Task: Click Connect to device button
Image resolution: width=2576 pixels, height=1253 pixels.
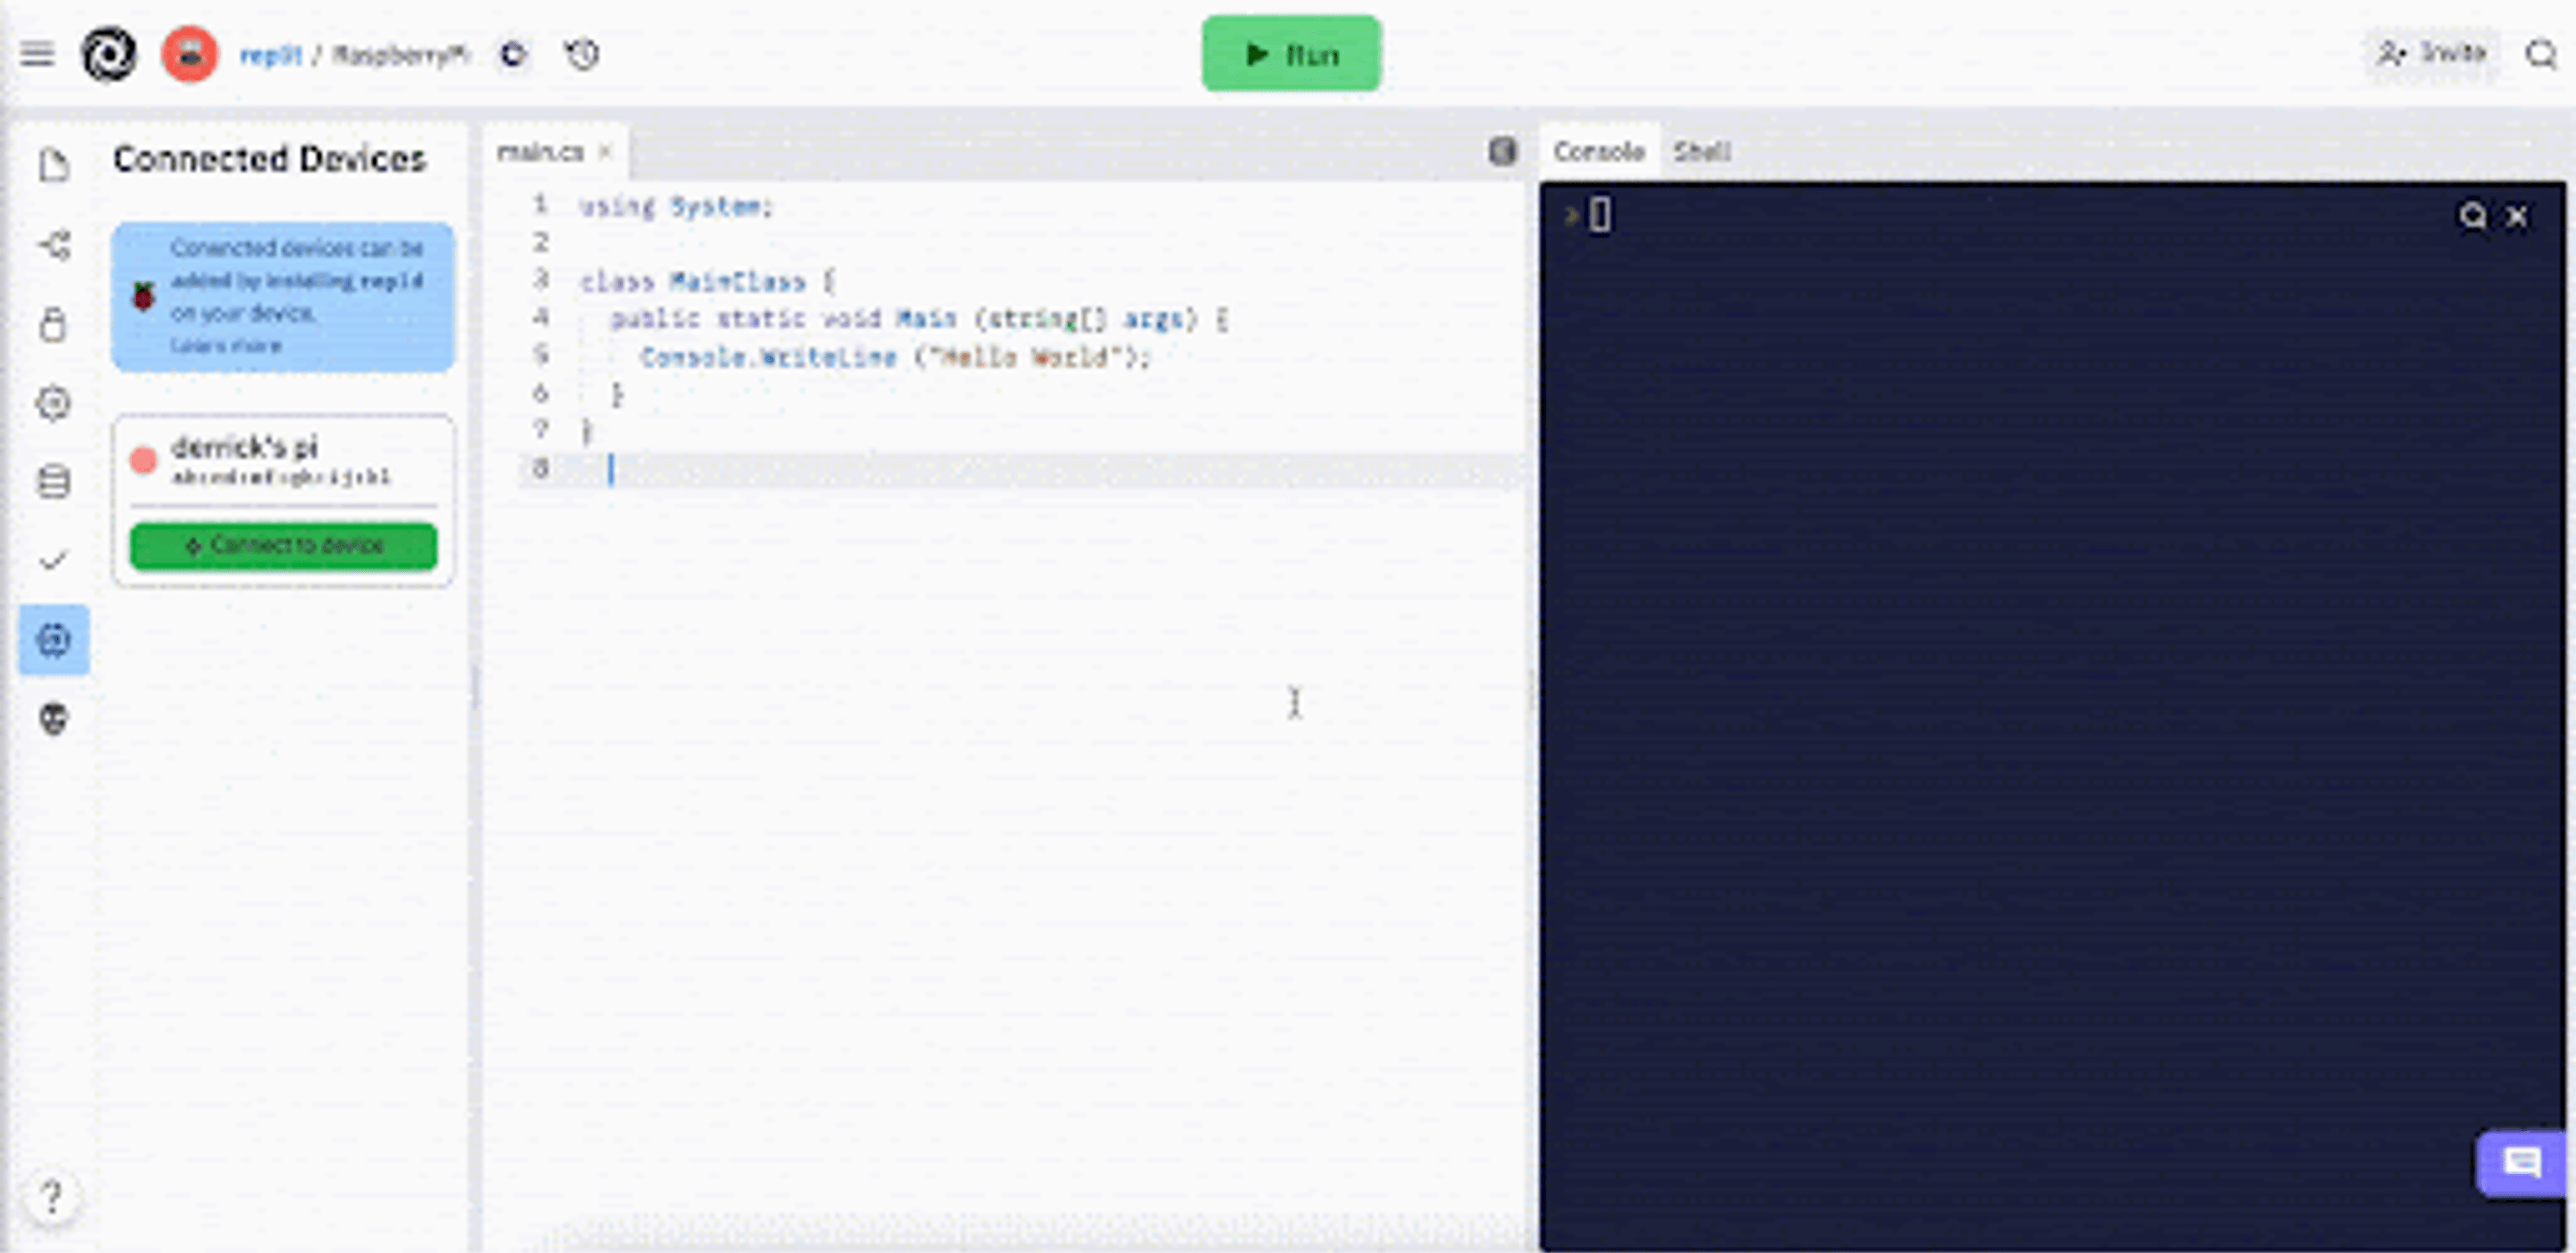Action: coord(284,545)
